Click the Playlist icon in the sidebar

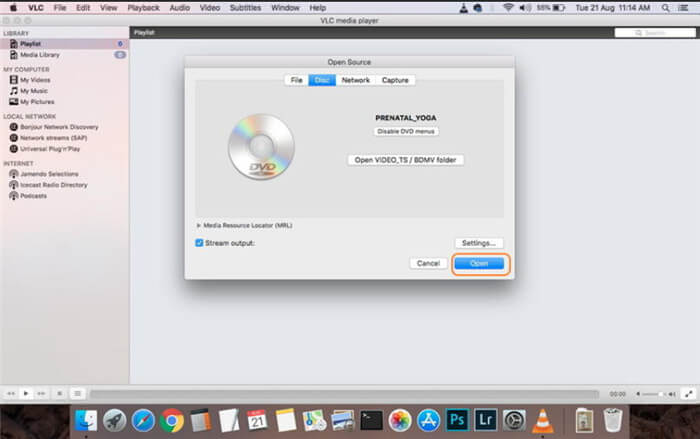point(13,44)
